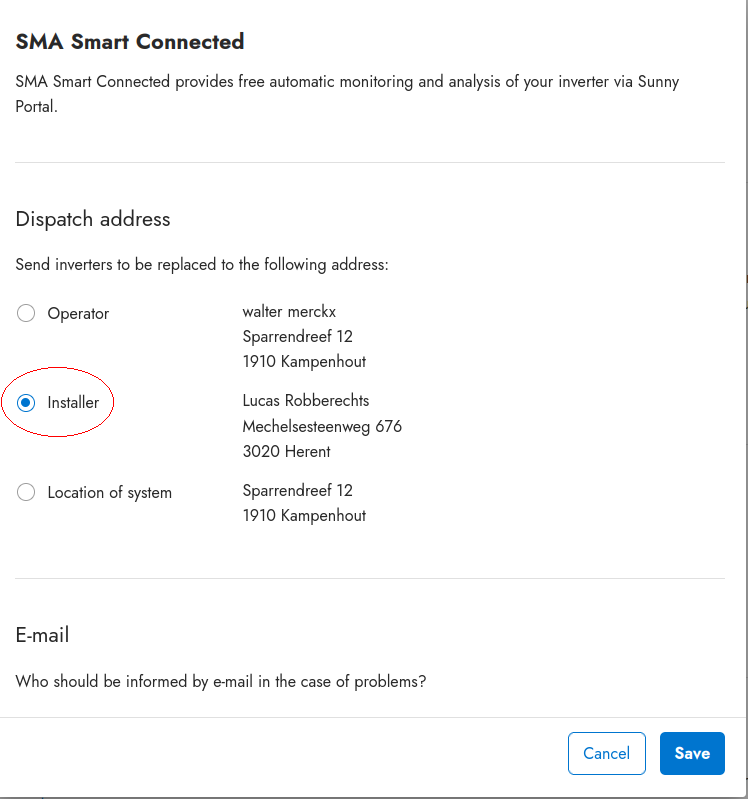The width and height of the screenshot is (748, 799).
Task: Select the Installer radio button
Action: [26, 403]
